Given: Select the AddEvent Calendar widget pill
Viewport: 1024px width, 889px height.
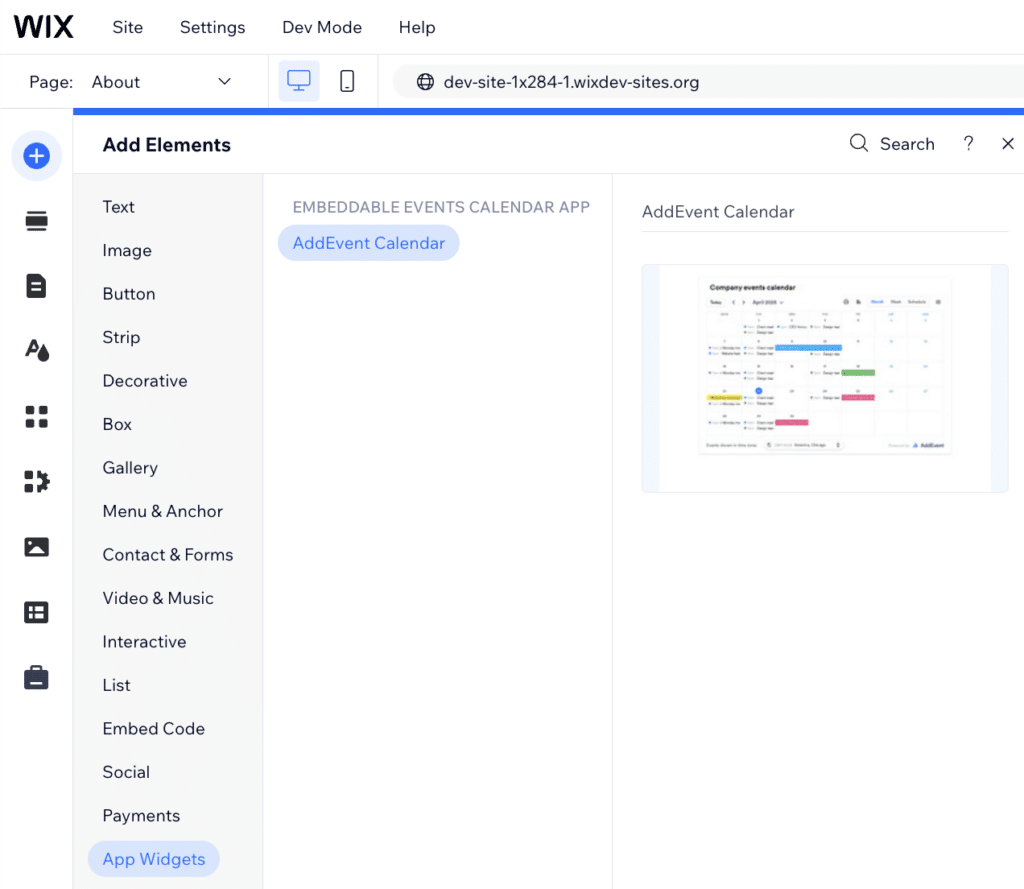Looking at the screenshot, I should point(368,243).
